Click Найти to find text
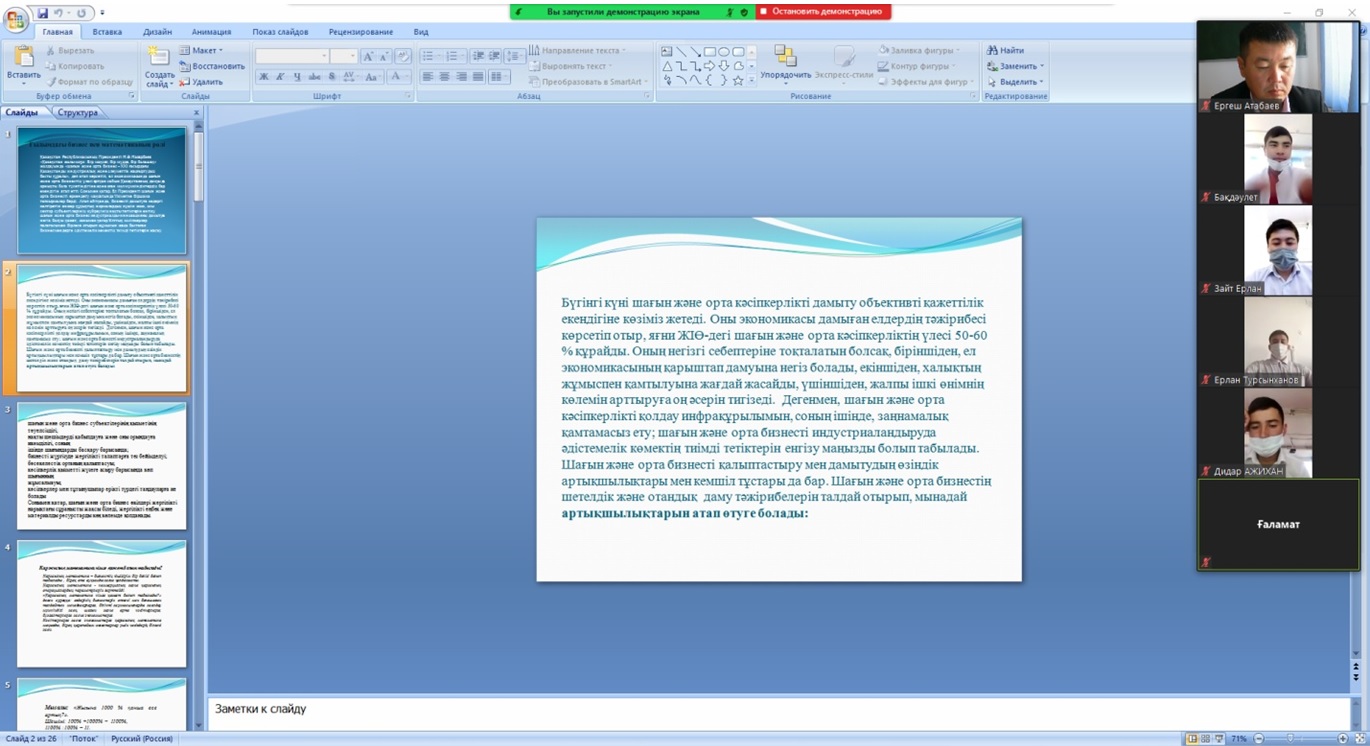 coord(1005,50)
